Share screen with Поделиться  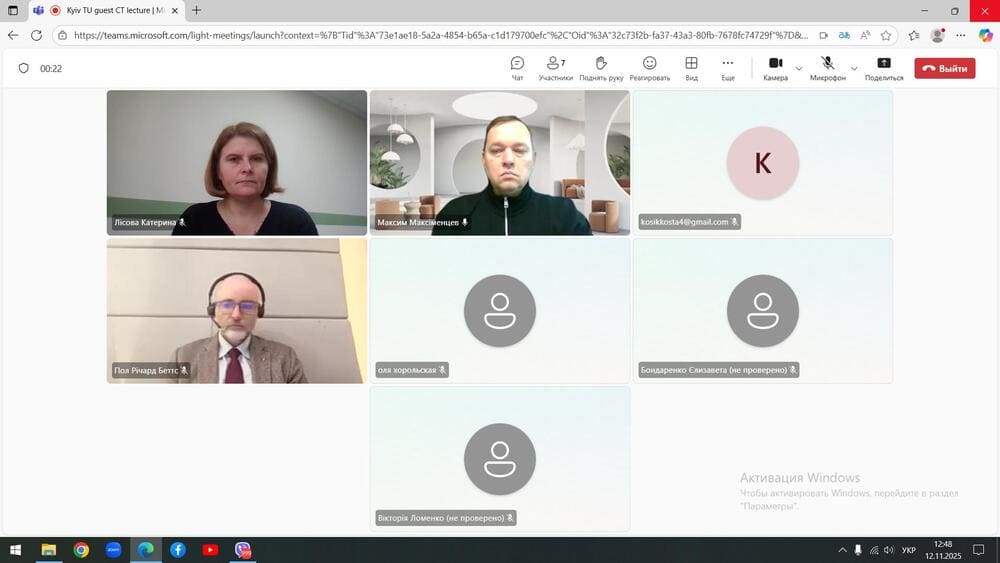tap(884, 68)
